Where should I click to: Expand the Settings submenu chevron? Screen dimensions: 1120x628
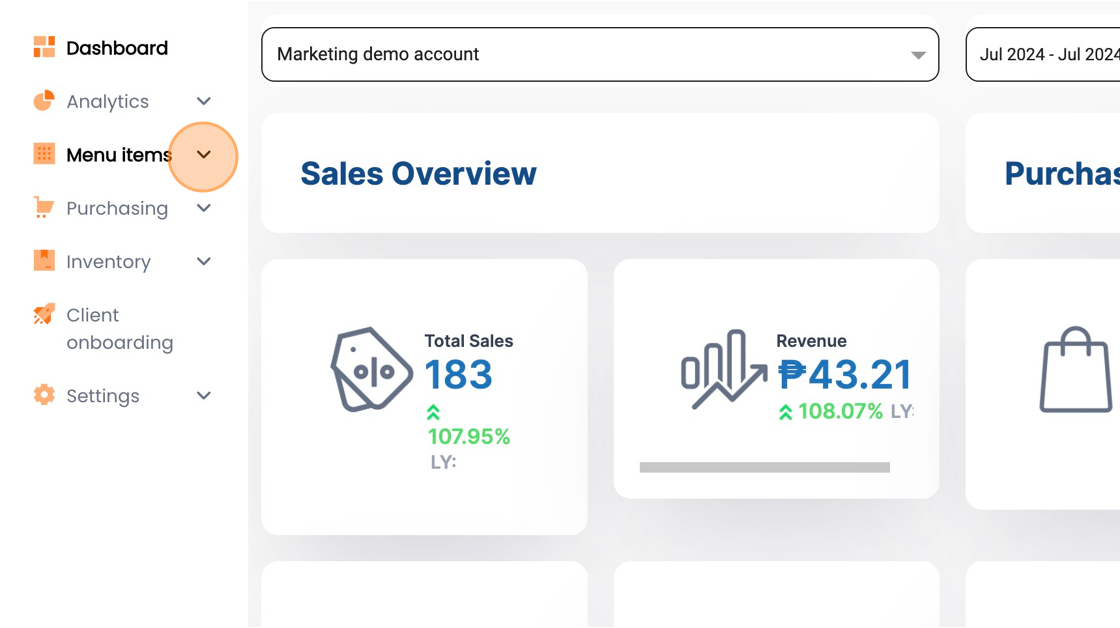(x=204, y=395)
